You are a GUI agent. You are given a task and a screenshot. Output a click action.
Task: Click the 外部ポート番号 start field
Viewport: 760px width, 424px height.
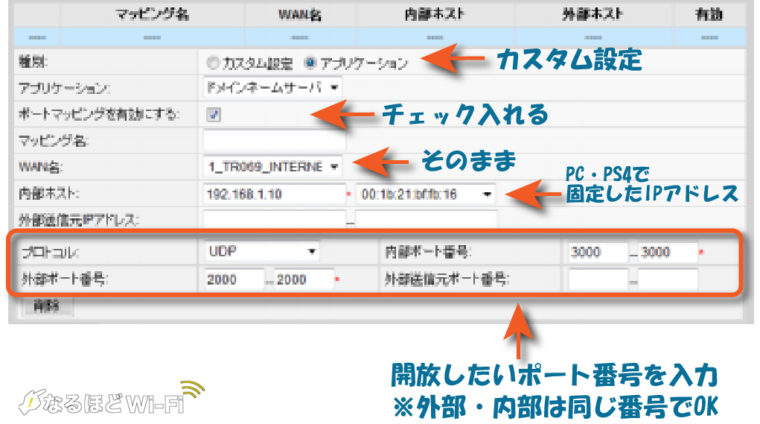(234, 280)
